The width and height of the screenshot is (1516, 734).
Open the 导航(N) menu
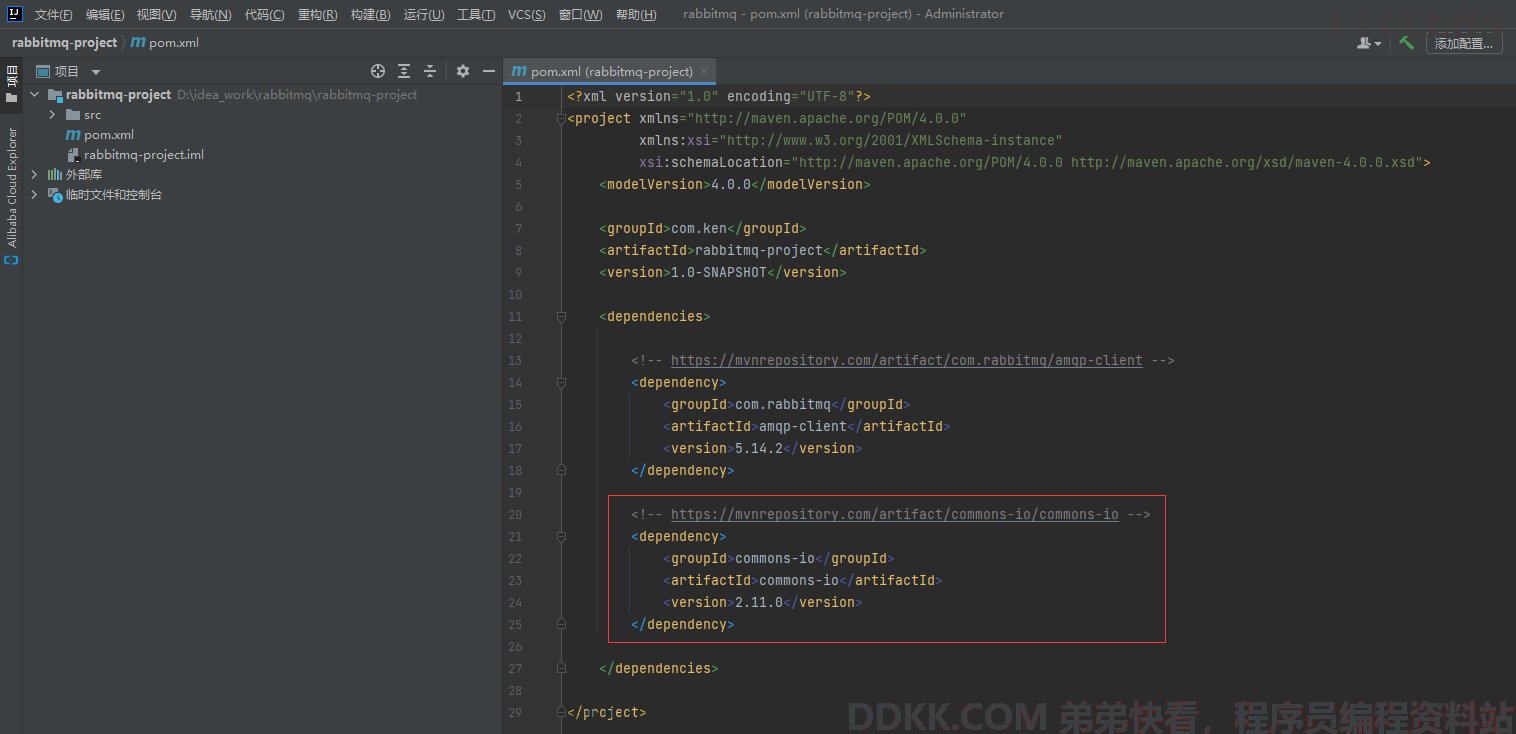(210, 14)
